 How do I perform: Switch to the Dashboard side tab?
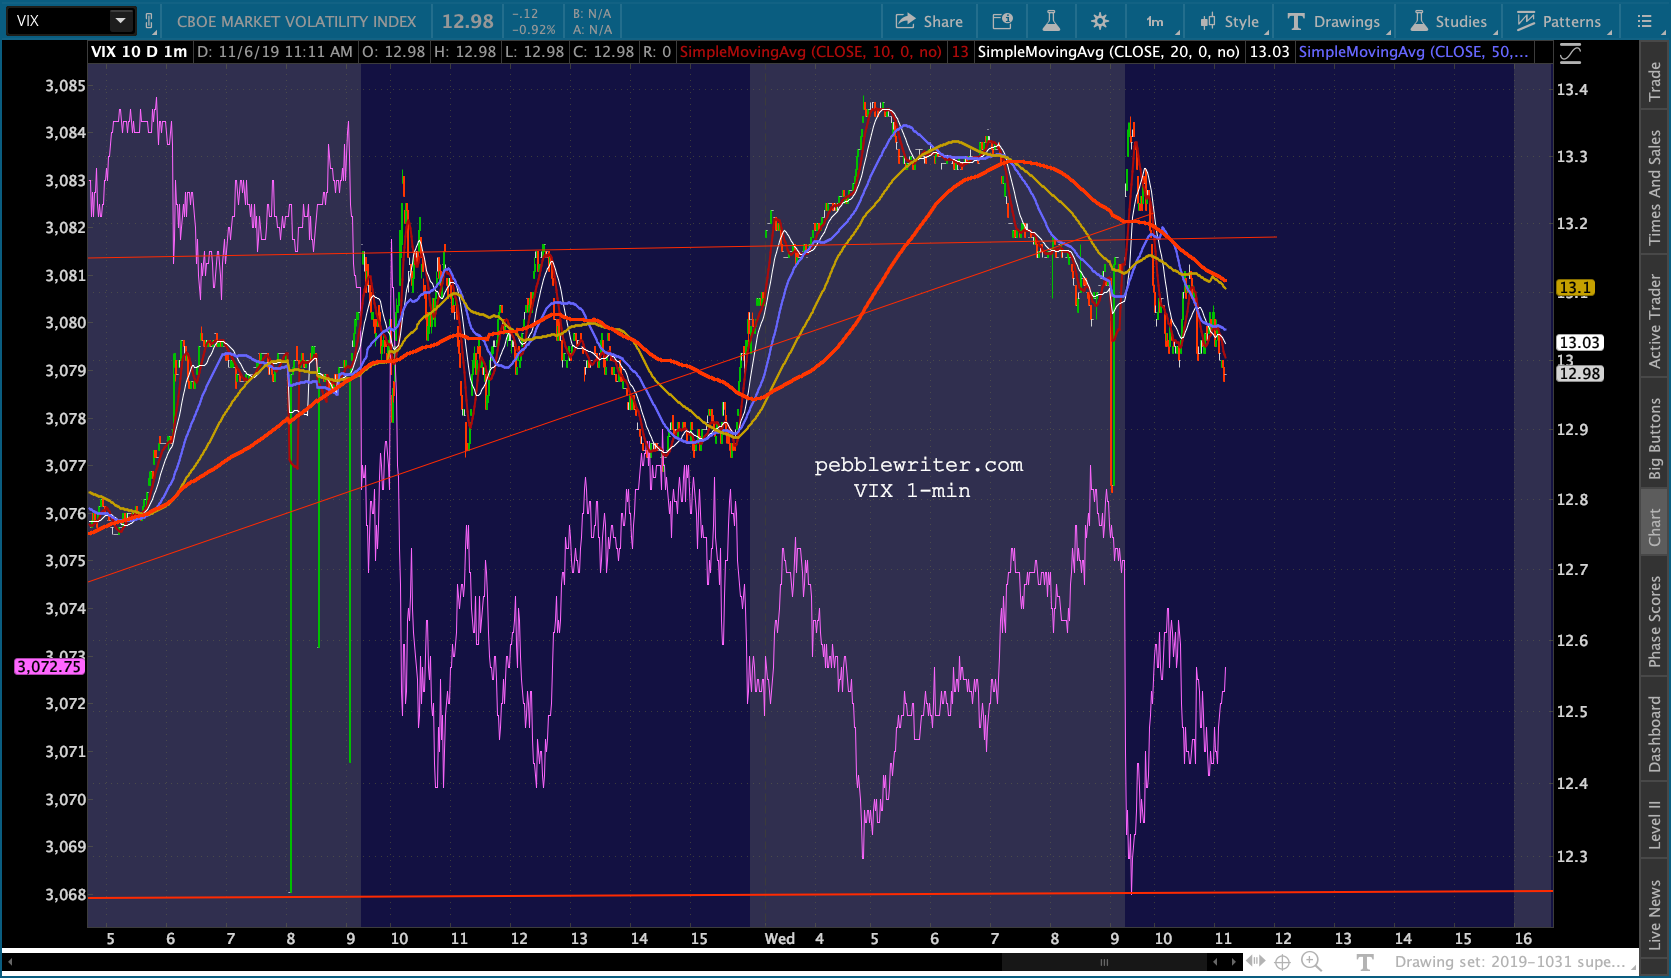click(1655, 734)
